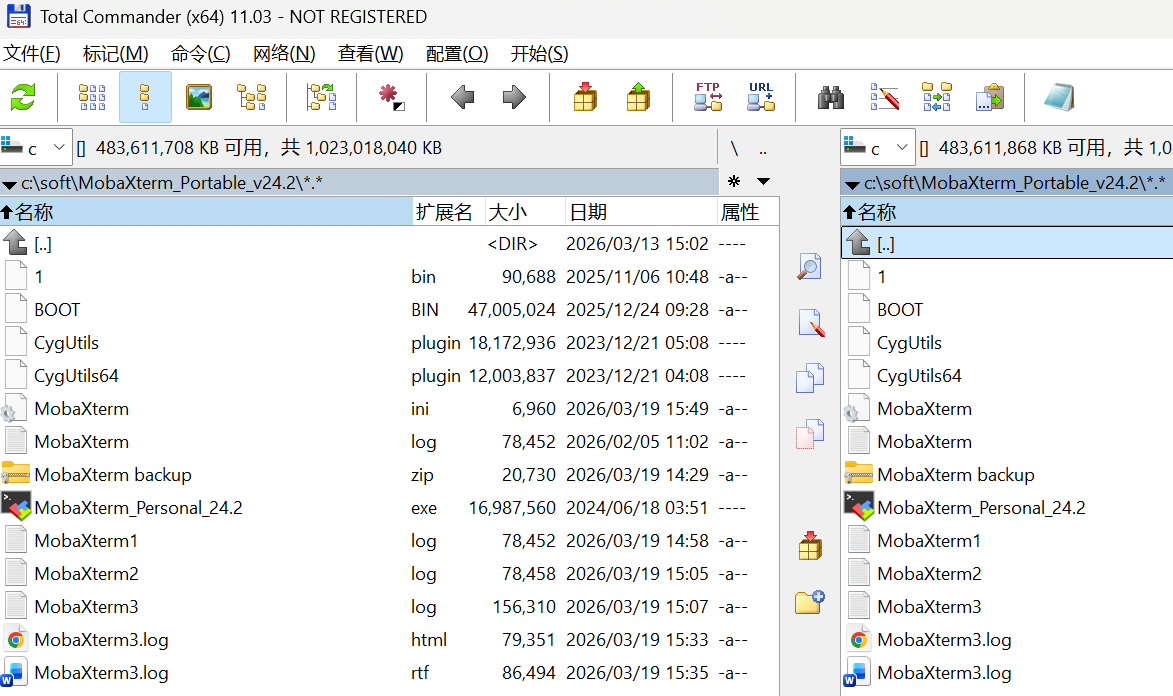
Task: Select CygUtils64 file in left panel
Action: pyautogui.click(x=389, y=376)
